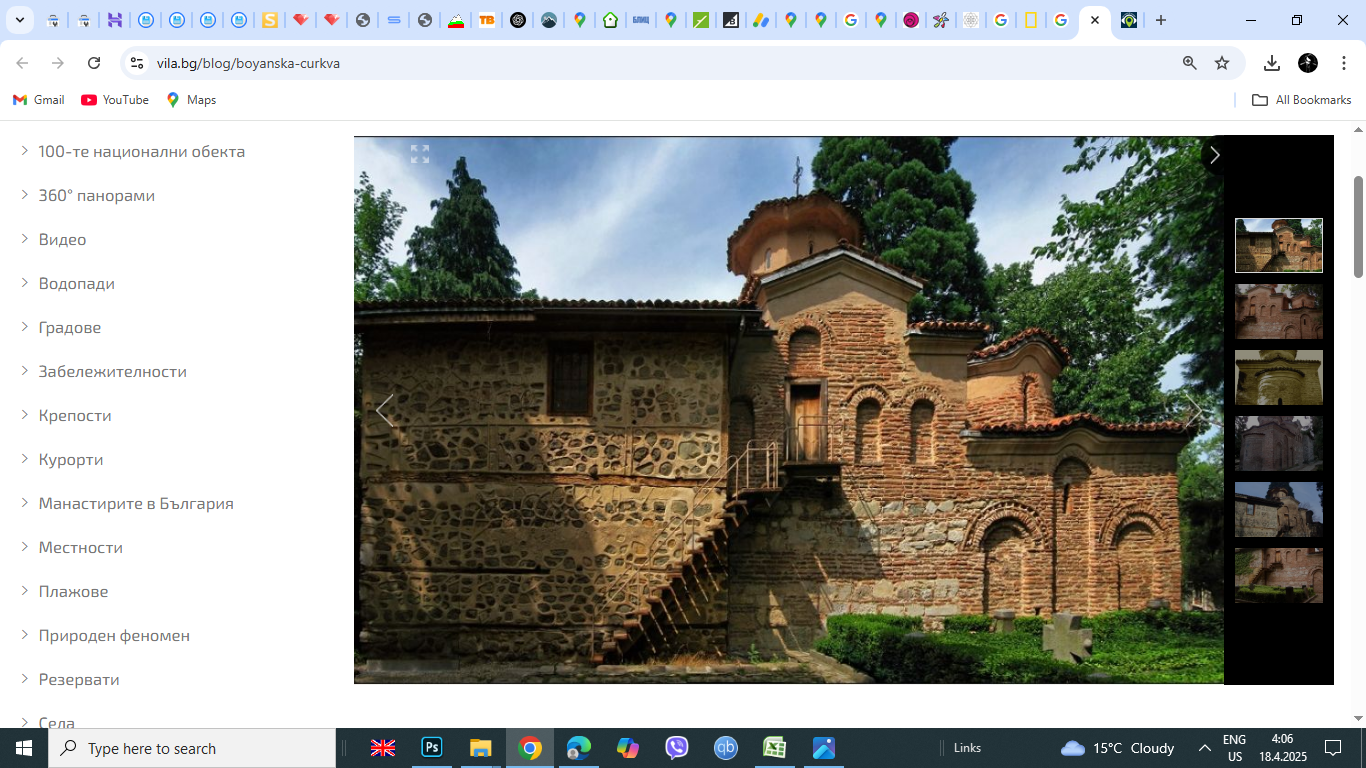This screenshot has height=768, width=1366.
Task: Open the Photos app taskbar icon
Action: click(x=824, y=748)
